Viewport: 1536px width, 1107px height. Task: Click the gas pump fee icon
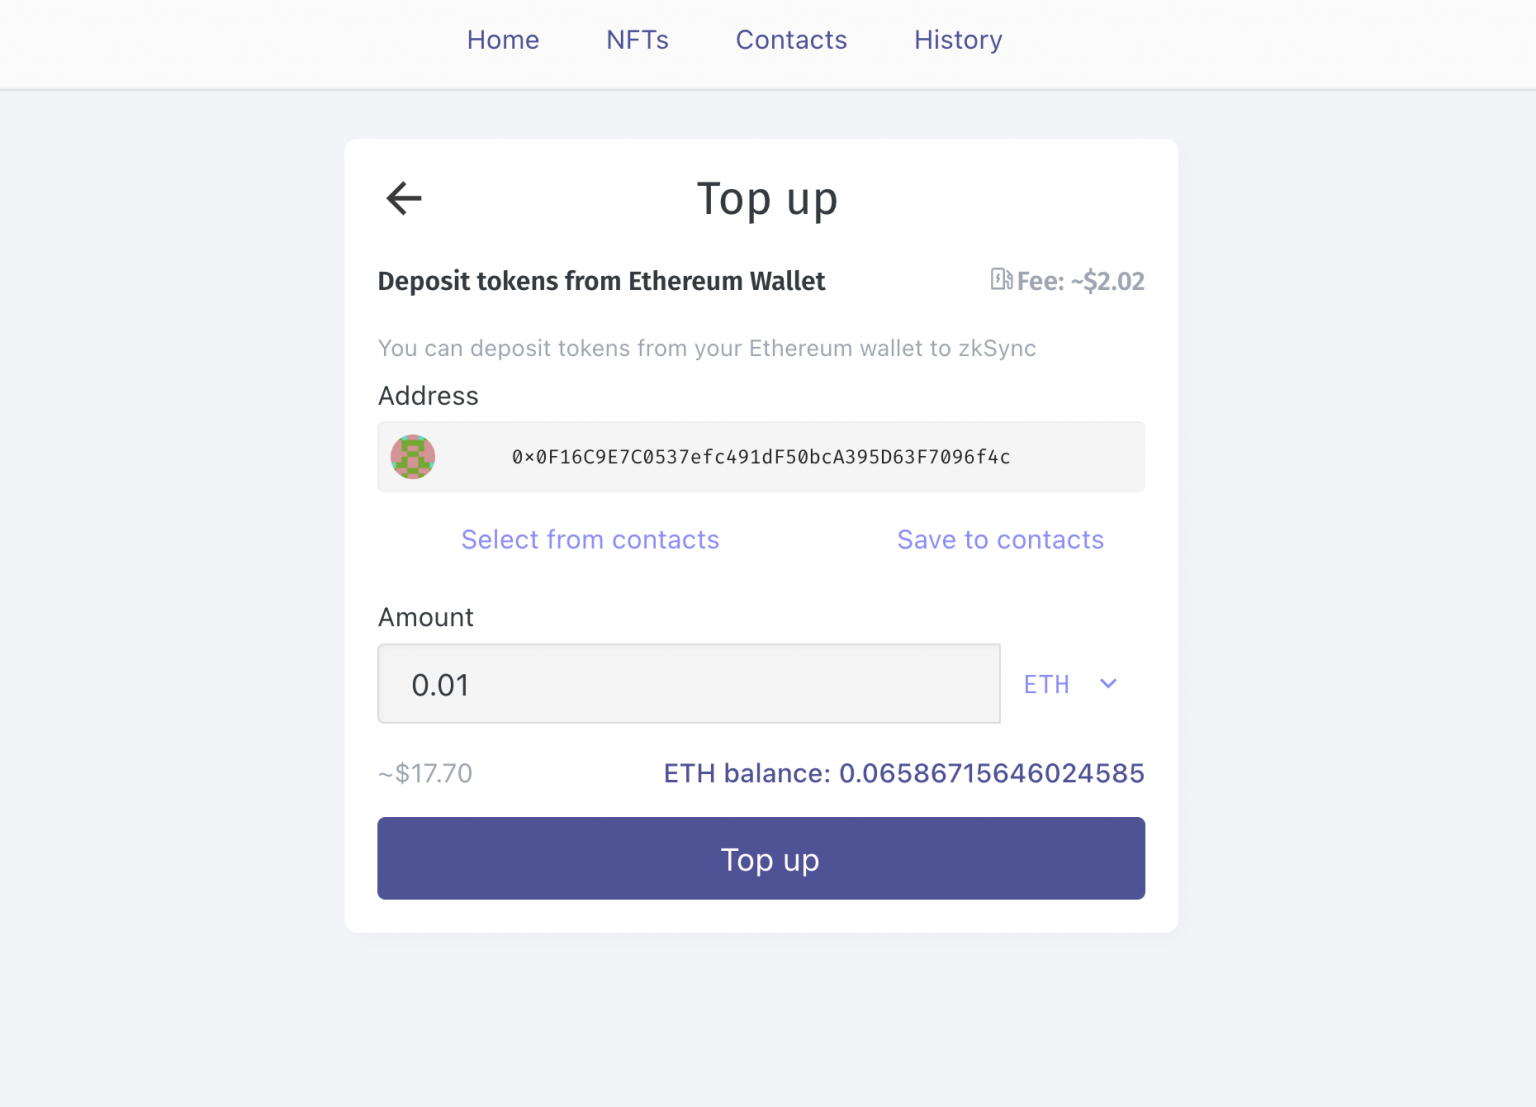coord(1001,279)
